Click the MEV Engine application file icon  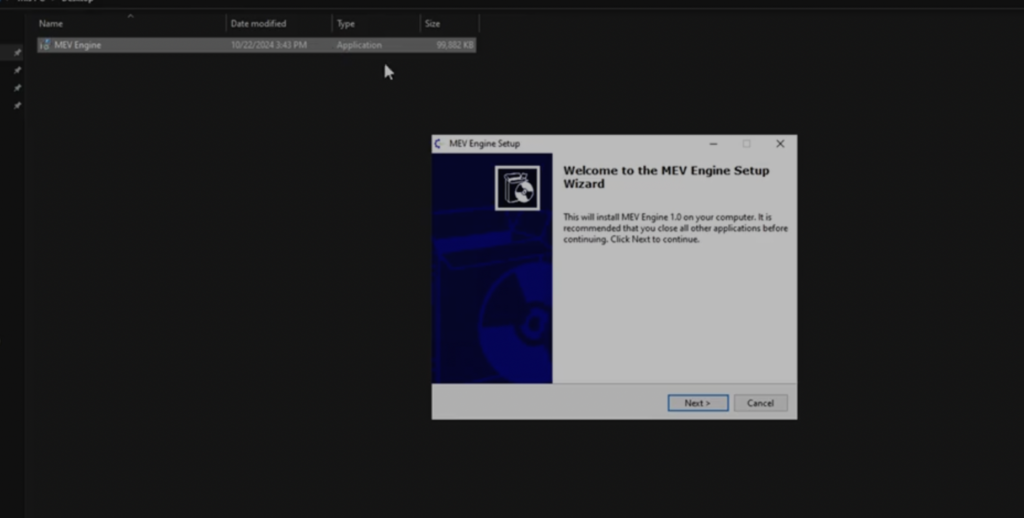tap(45, 45)
